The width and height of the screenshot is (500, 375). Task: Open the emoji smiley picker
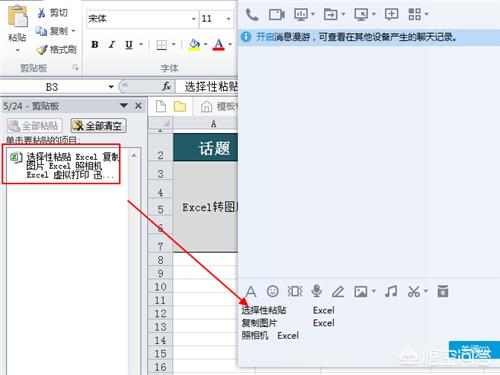tap(273, 291)
